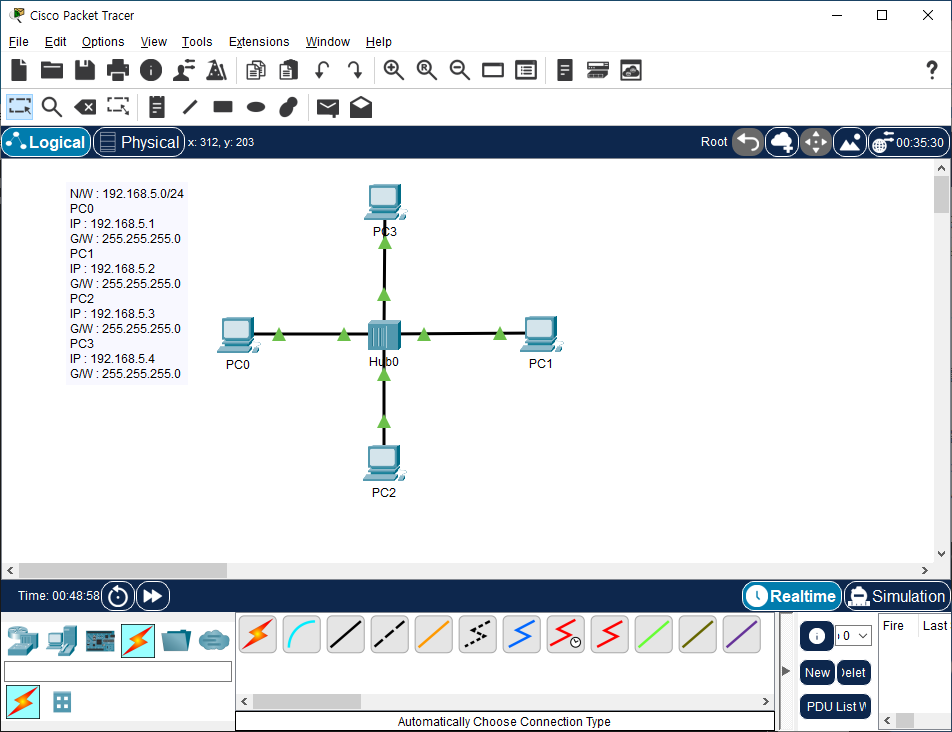The width and height of the screenshot is (952, 732).
Task: Switch to Realtime mode
Action: 792,596
